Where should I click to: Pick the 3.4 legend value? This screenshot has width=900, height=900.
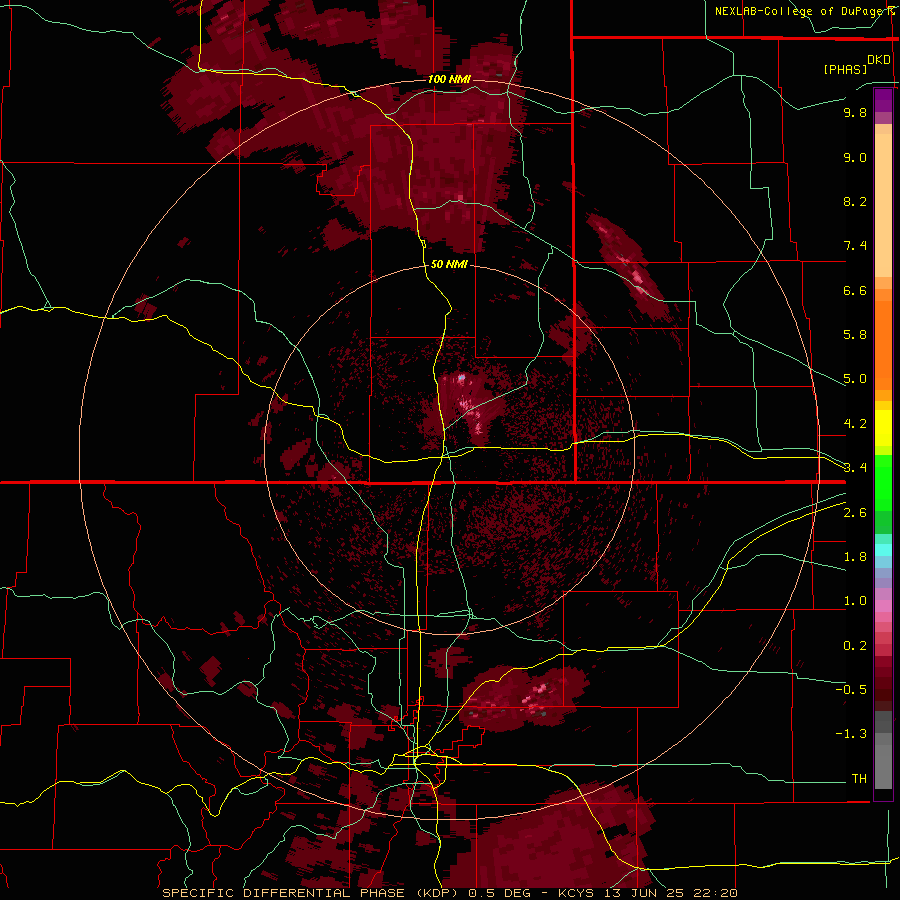[855, 467]
